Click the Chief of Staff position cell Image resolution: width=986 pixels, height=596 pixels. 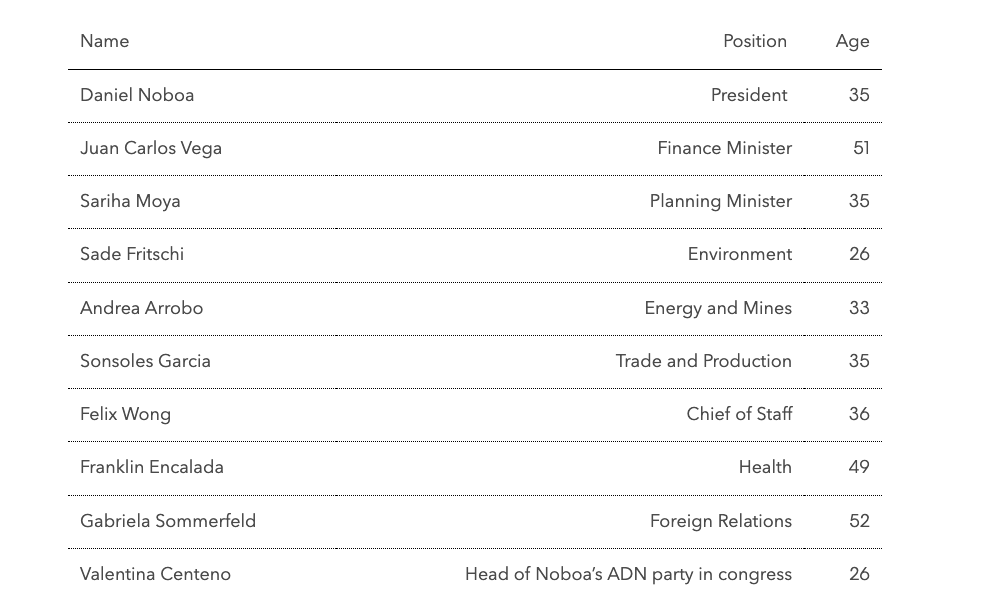739,414
